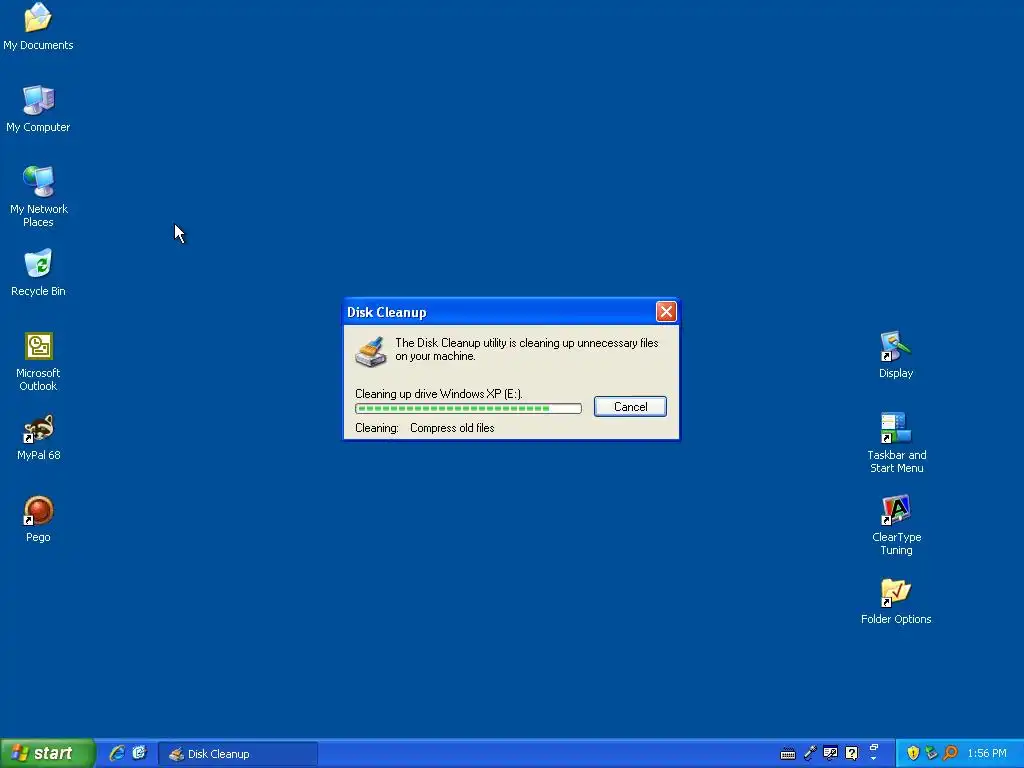The width and height of the screenshot is (1024, 768).
Task: Select the MyPal 68 browser shortcut
Action: pos(38,437)
